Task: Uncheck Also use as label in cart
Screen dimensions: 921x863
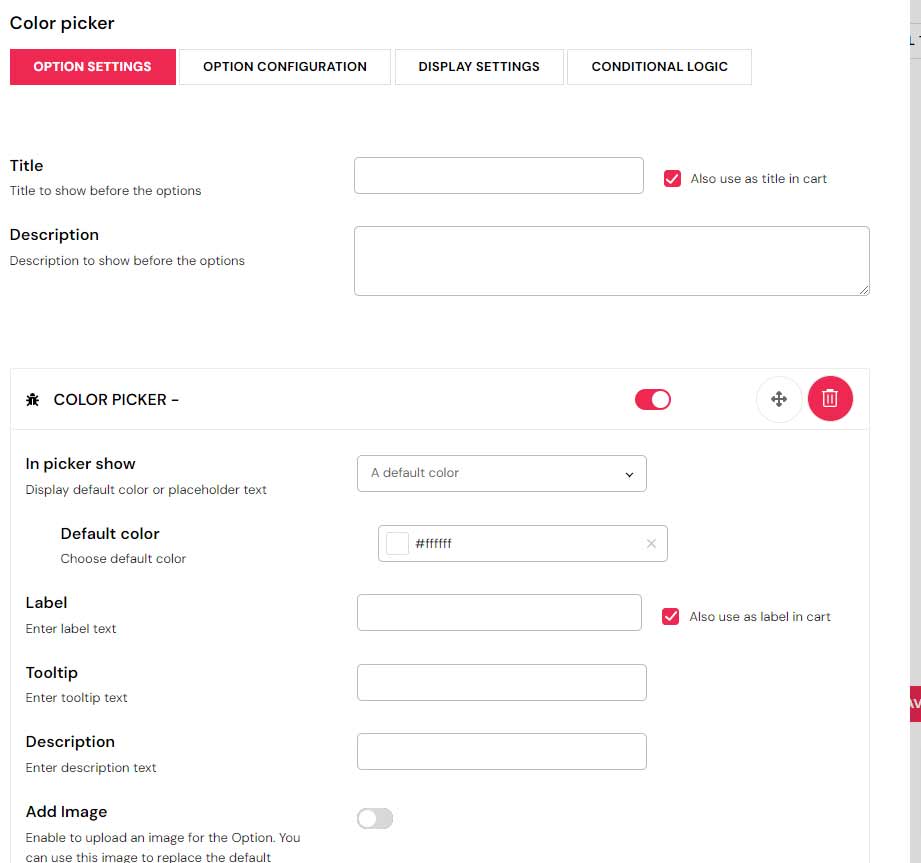Action: pos(671,617)
